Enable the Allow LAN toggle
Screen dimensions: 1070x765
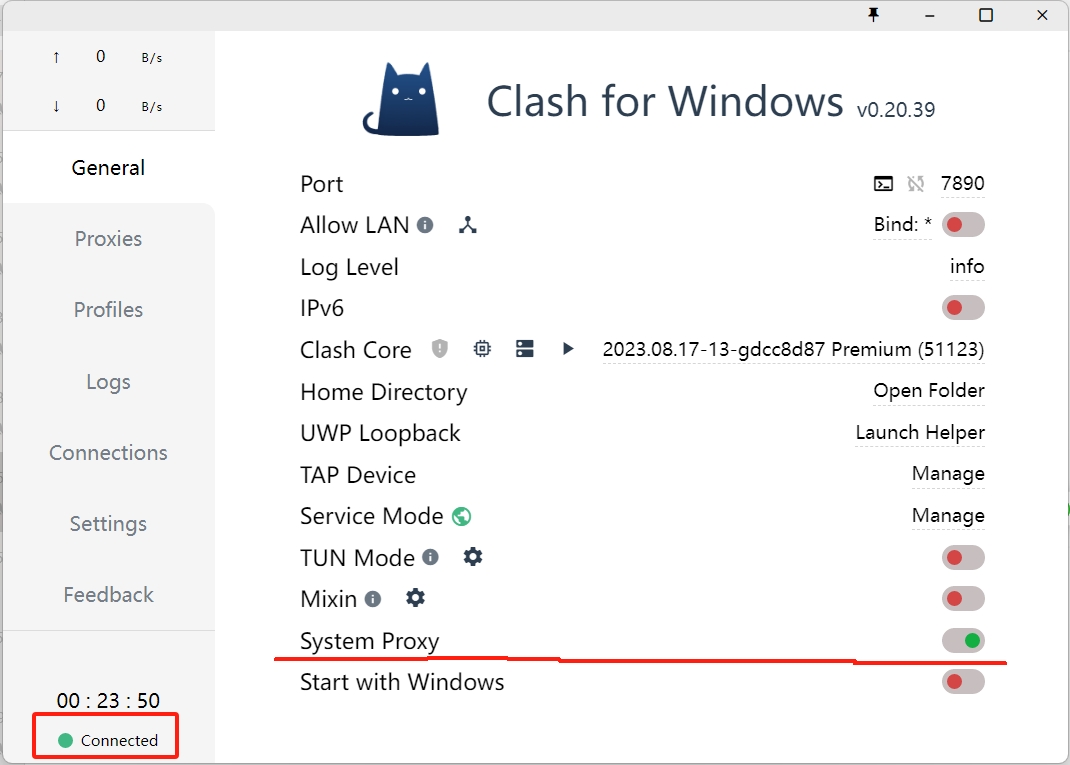[x=963, y=225]
